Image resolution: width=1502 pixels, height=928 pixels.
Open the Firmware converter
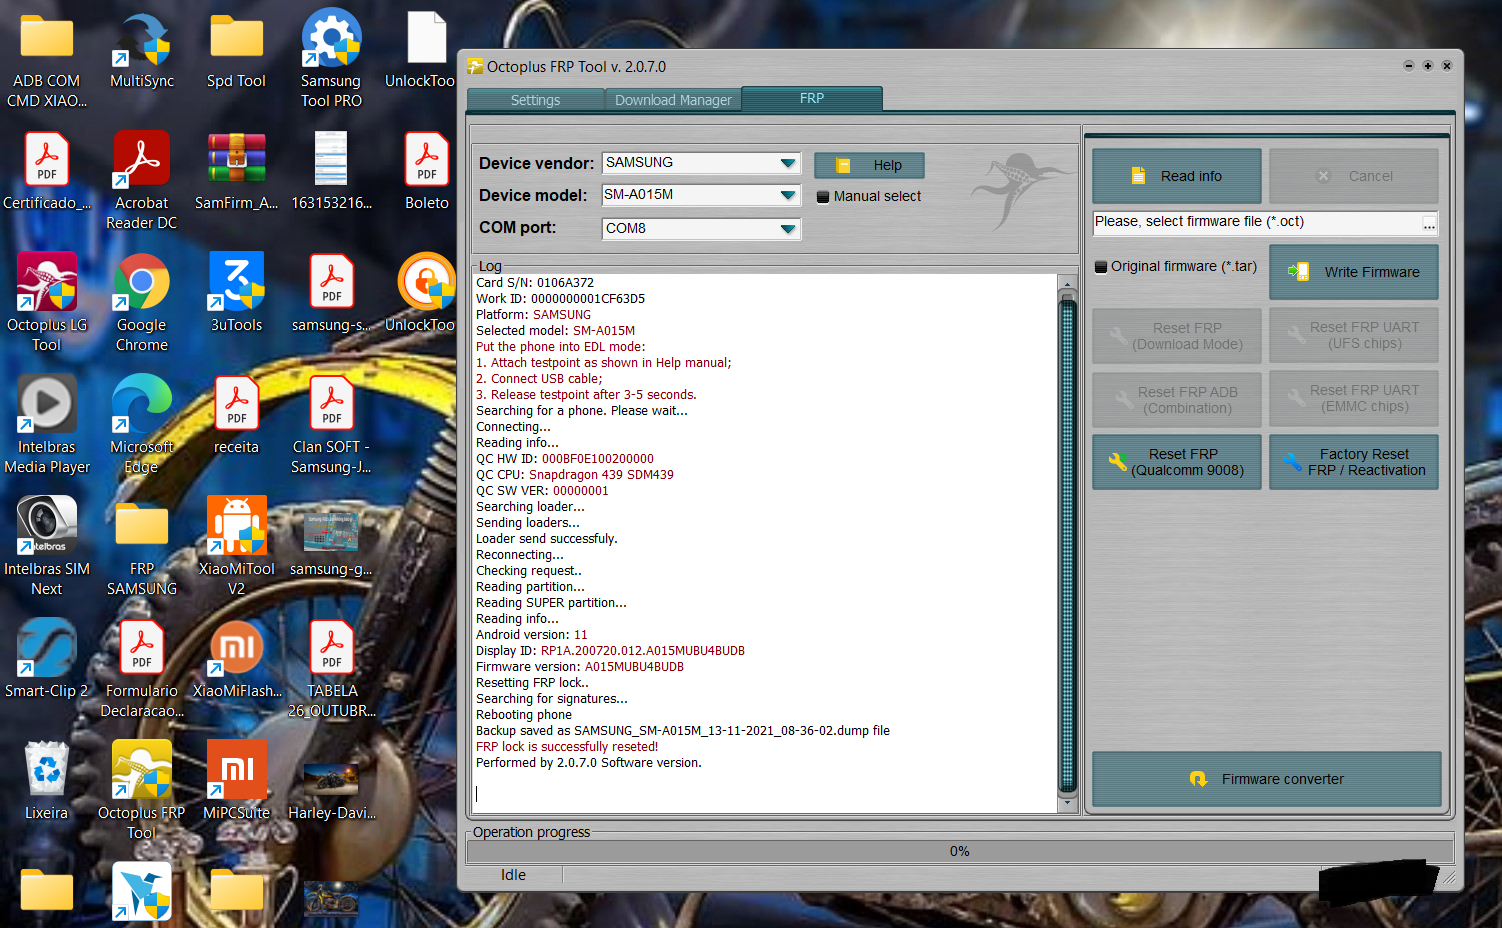pos(1267,779)
